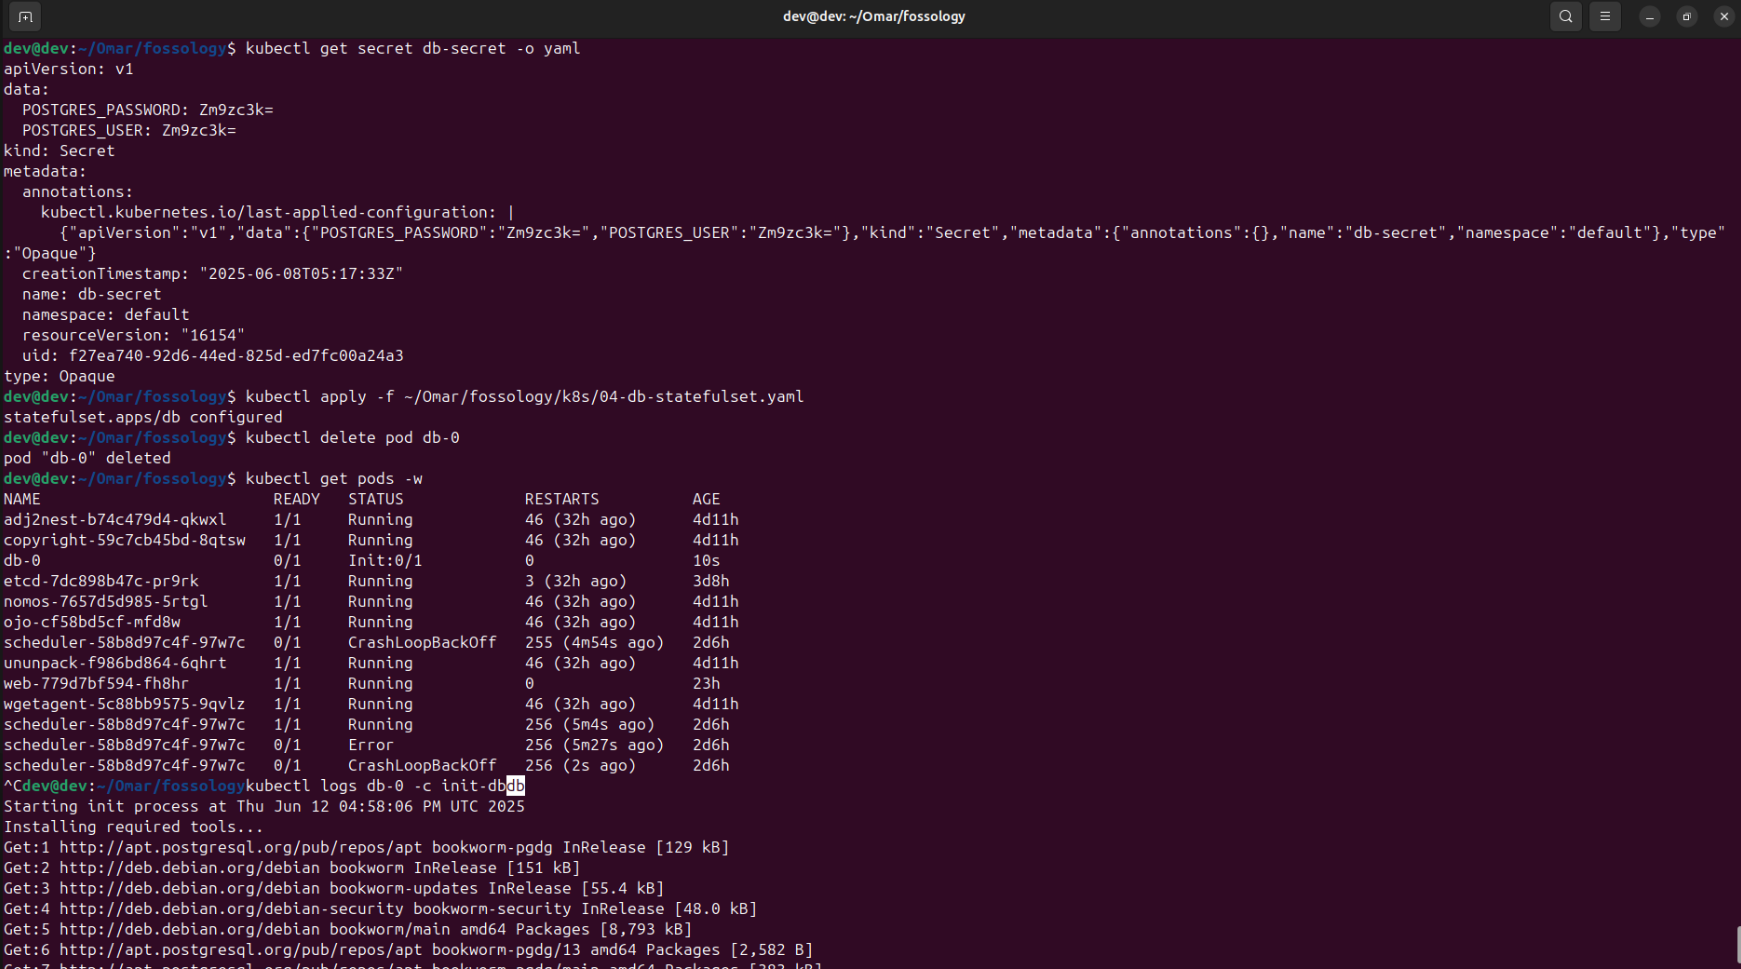Click the Get:6 bookworm-pgdg/13 Packages line
The image size is (1741, 969).
click(408, 950)
